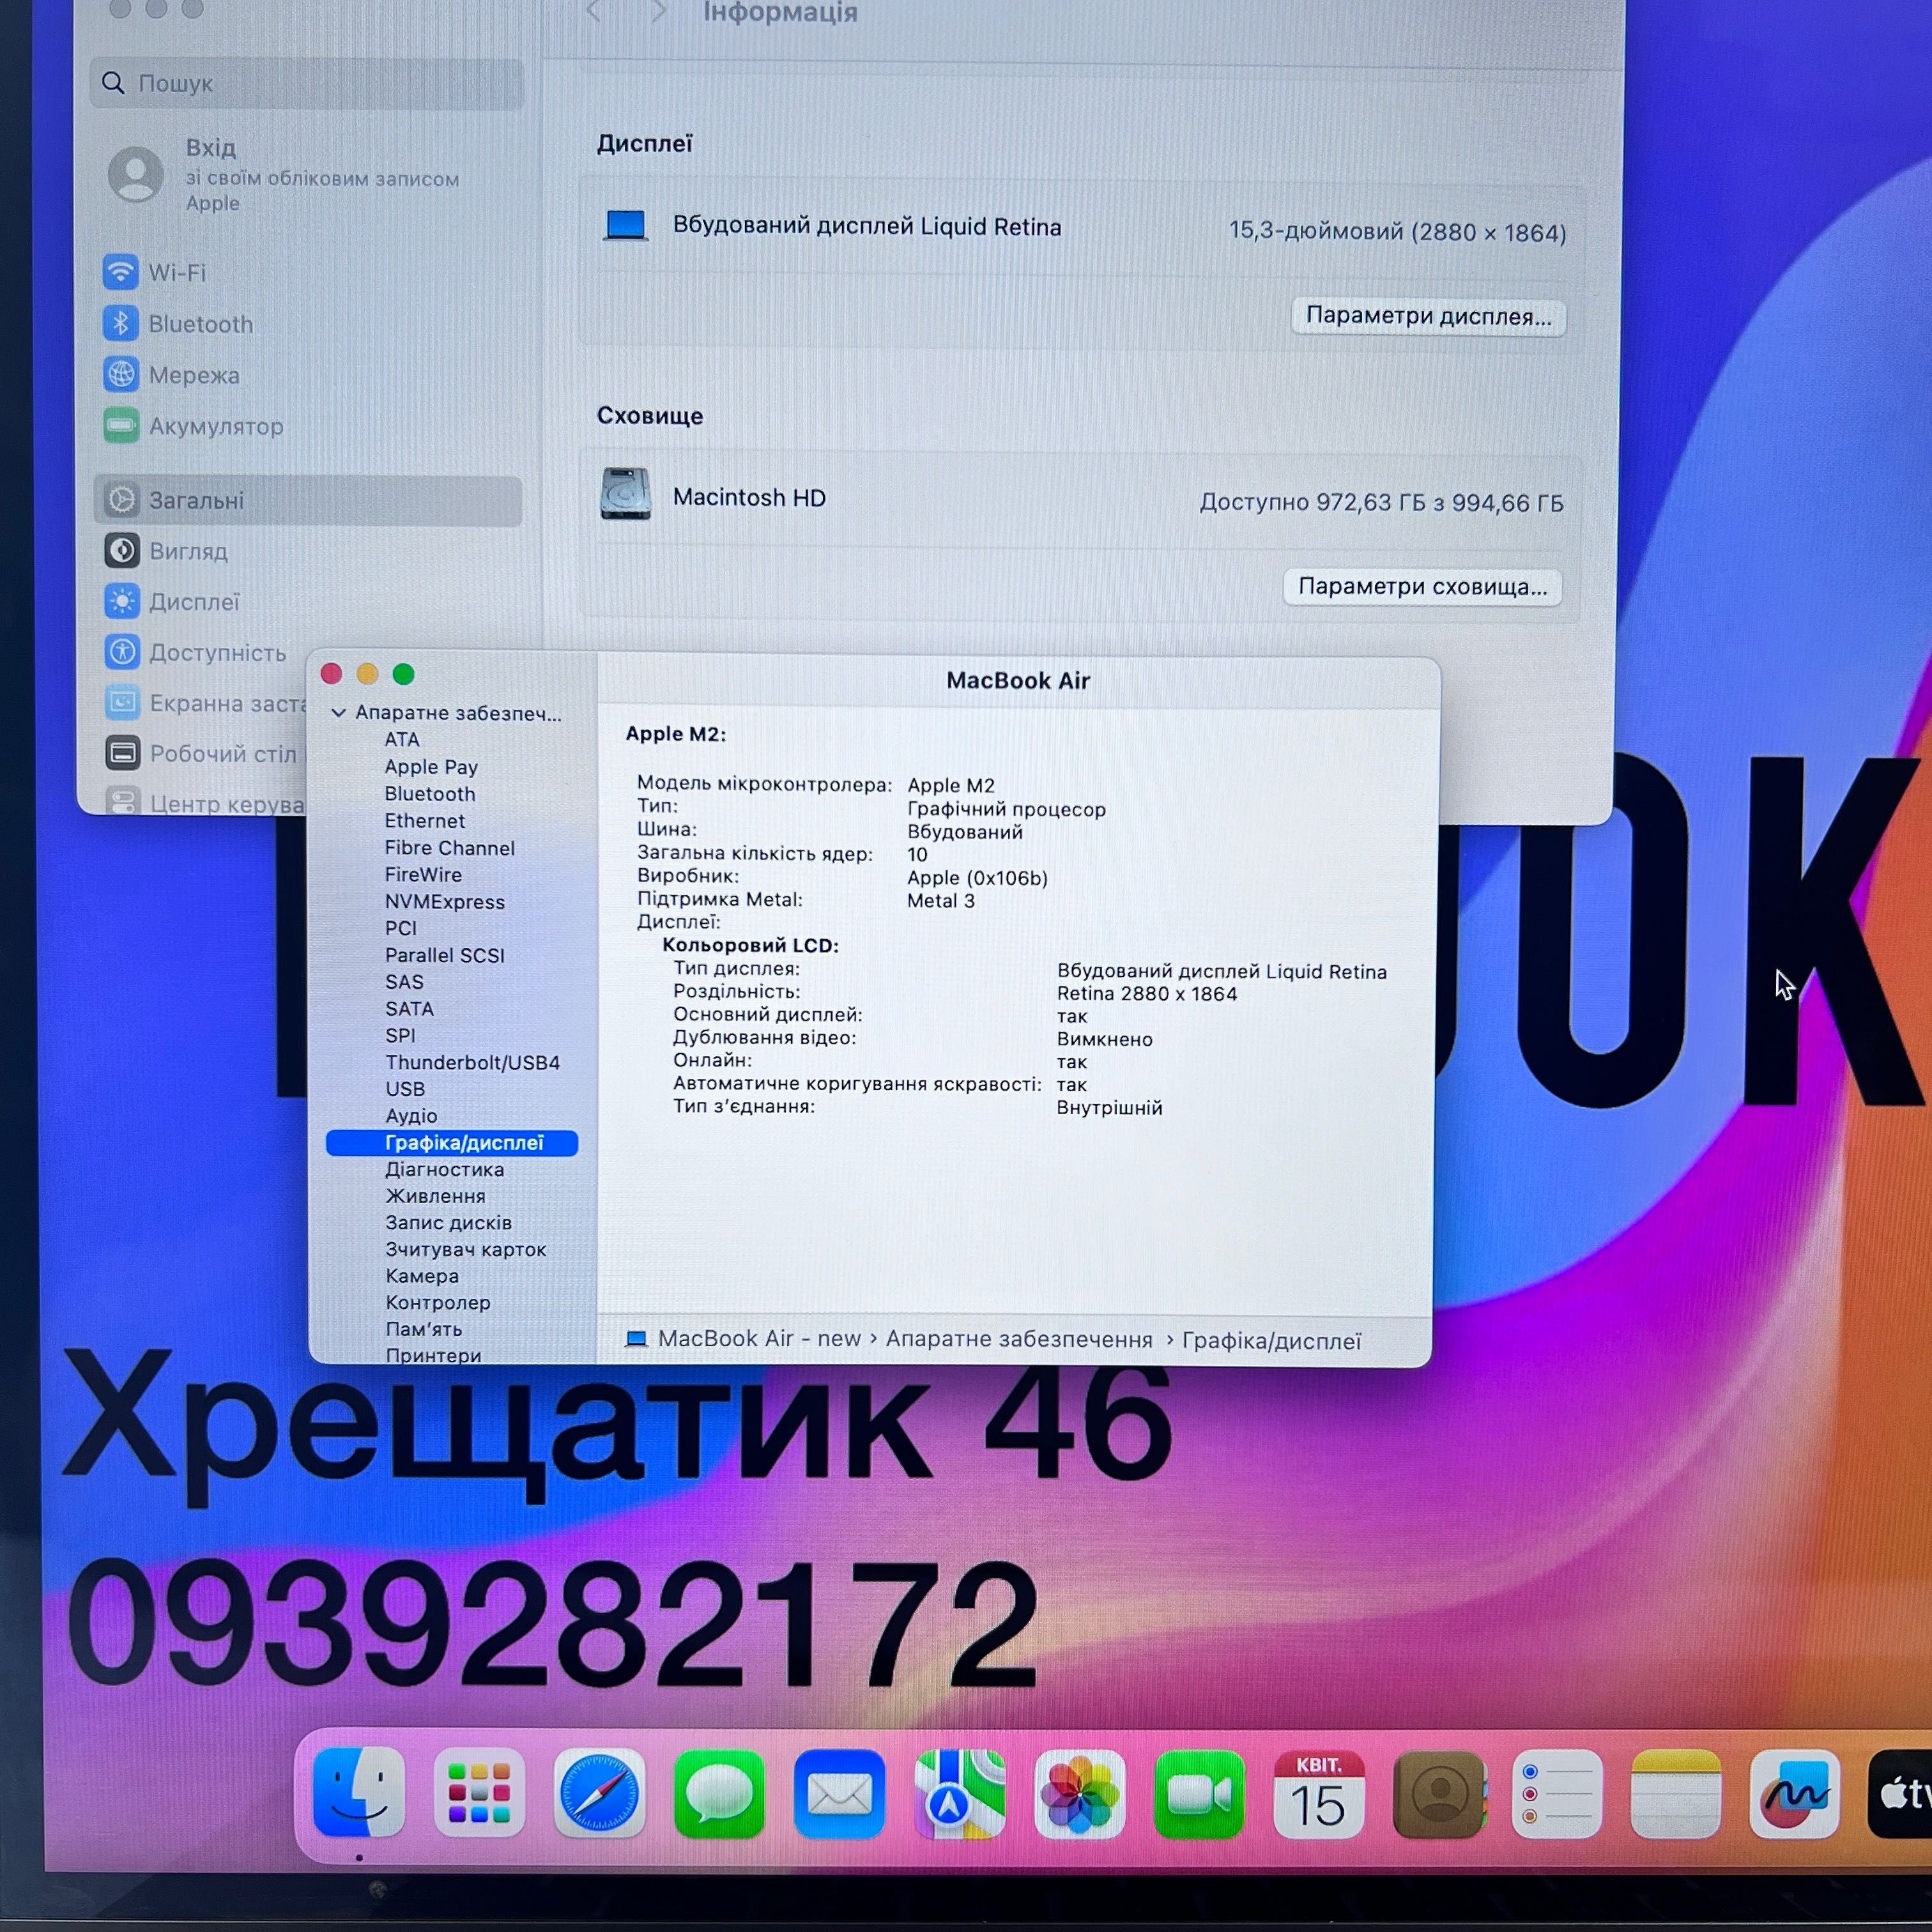This screenshot has height=1932, width=1932.
Task: Select Apple Pay in hardware list
Action: [431, 767]
